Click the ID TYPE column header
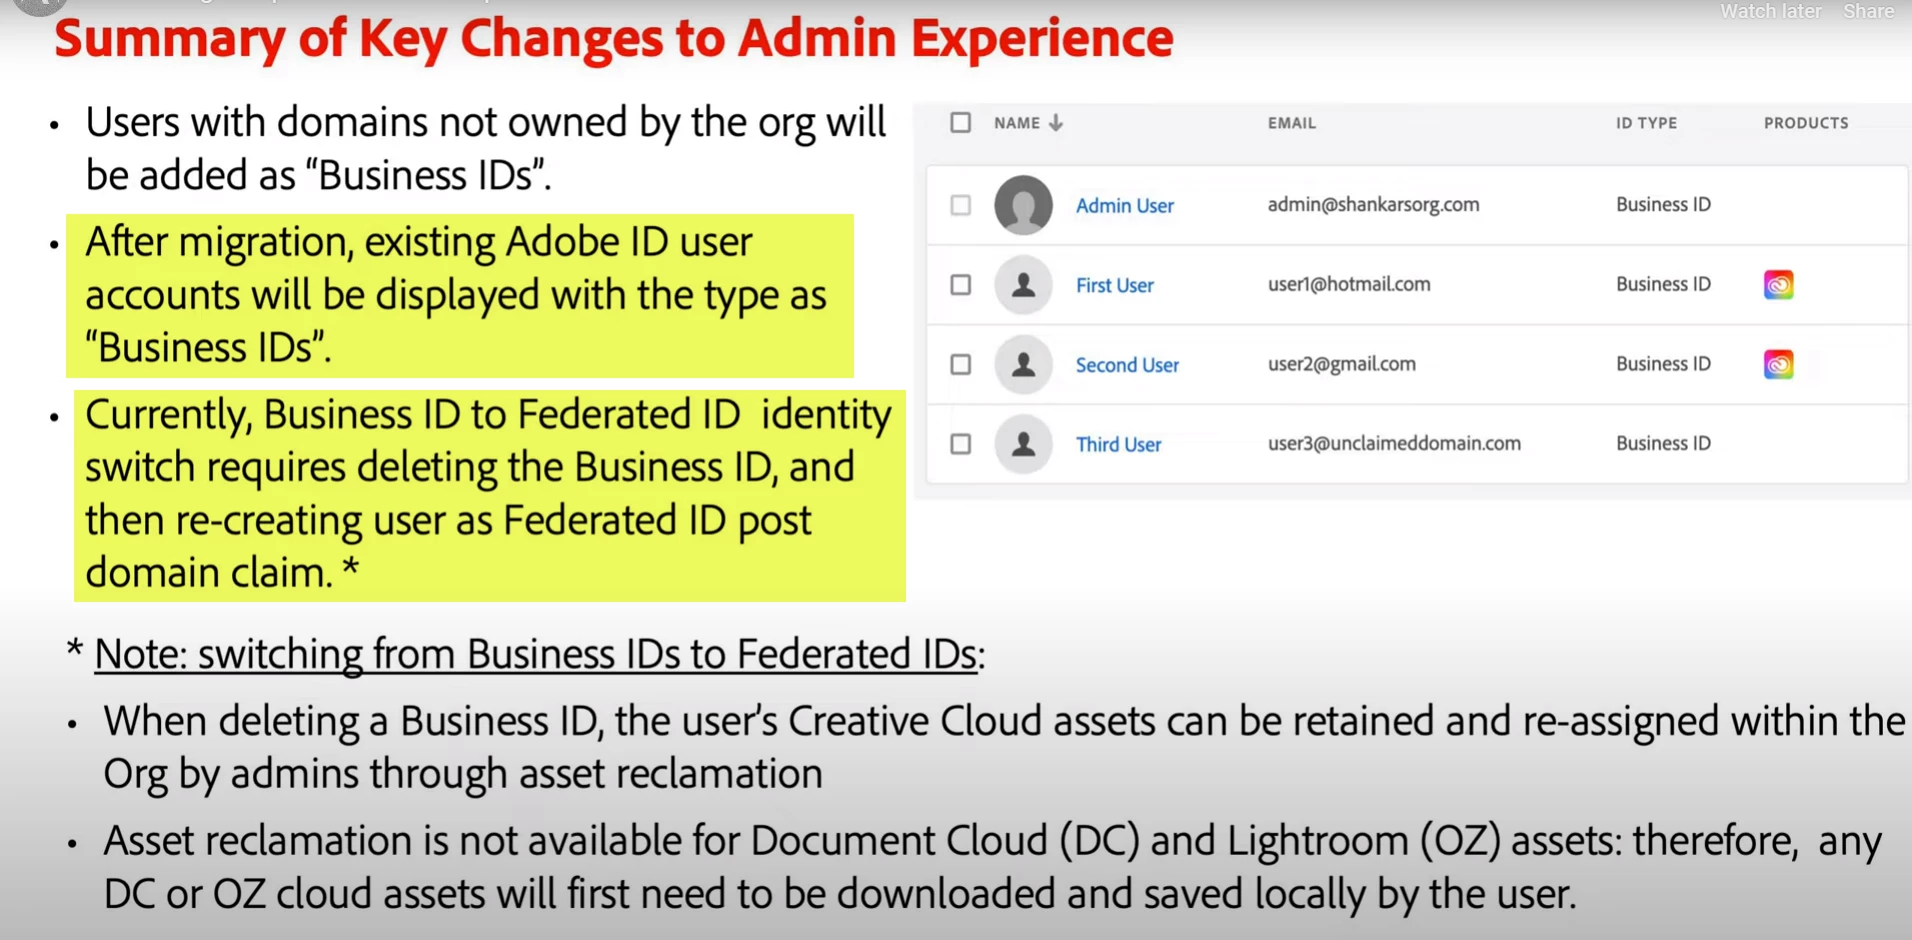This screenshot has height=940, width=1912. click(1646, 123)
